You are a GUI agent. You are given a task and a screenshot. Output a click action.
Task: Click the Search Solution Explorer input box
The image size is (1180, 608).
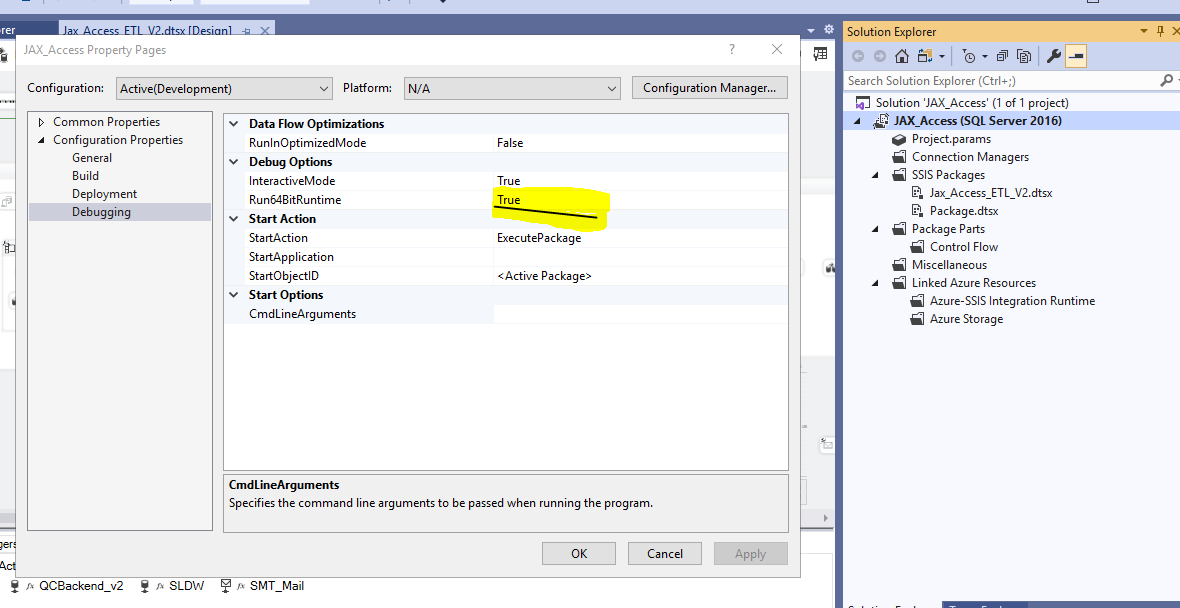coord(1001,81)
